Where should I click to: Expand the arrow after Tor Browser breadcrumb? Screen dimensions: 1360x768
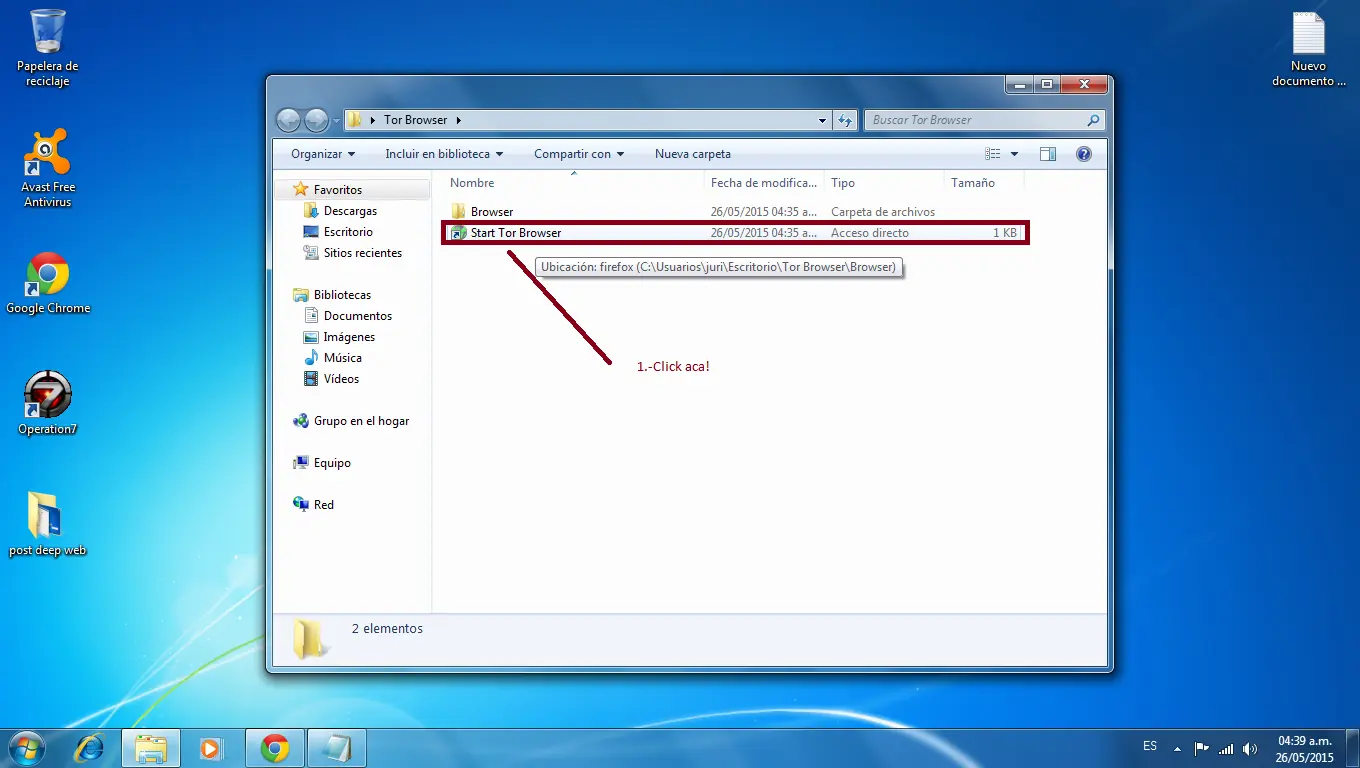click(459, 120)
